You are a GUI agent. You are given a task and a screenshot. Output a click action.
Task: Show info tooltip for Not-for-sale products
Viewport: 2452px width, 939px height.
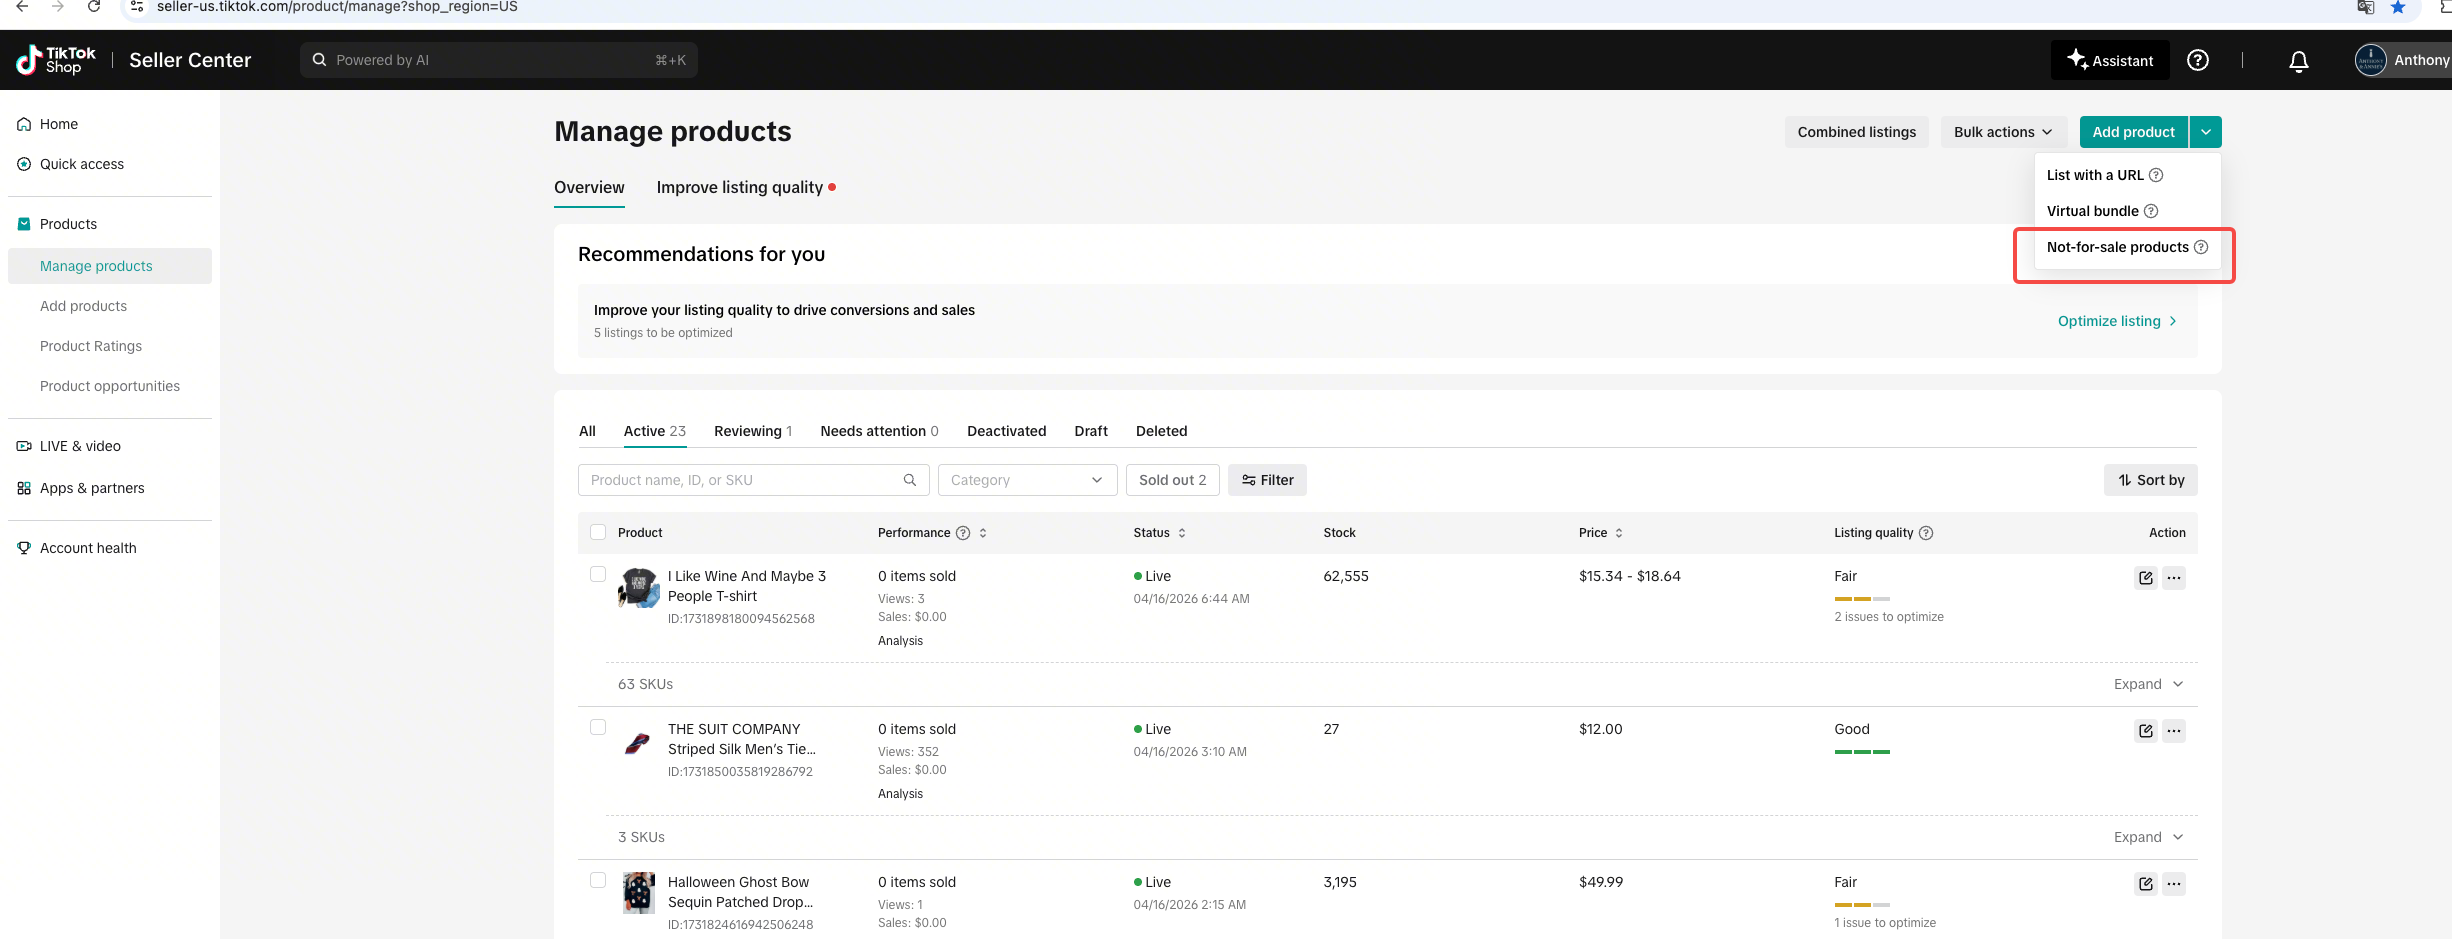pos(2201,247)
